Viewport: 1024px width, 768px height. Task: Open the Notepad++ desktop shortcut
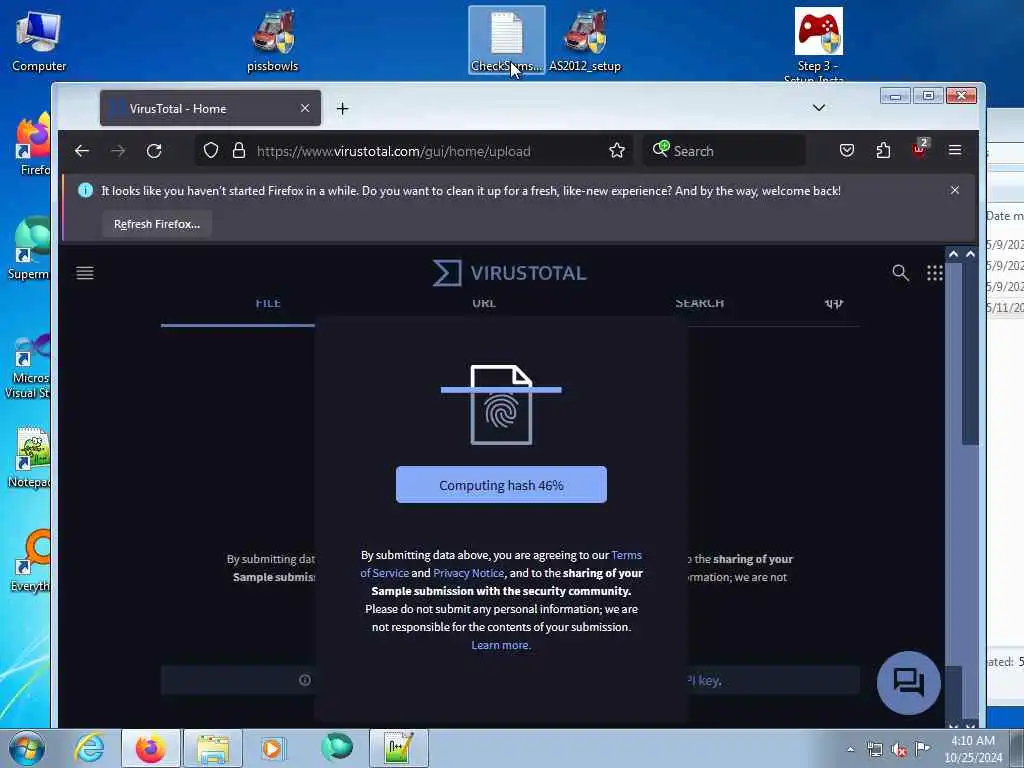tap(29, 457)
